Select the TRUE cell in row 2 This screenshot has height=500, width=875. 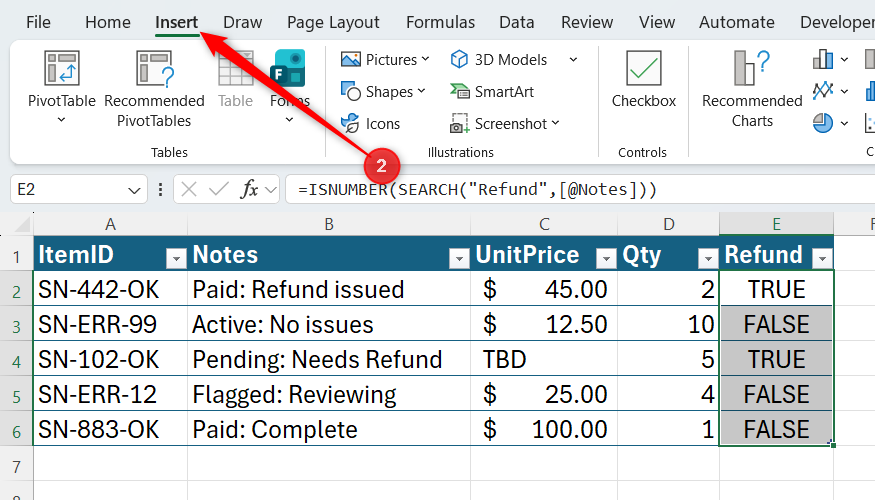[x=776, y=289]
